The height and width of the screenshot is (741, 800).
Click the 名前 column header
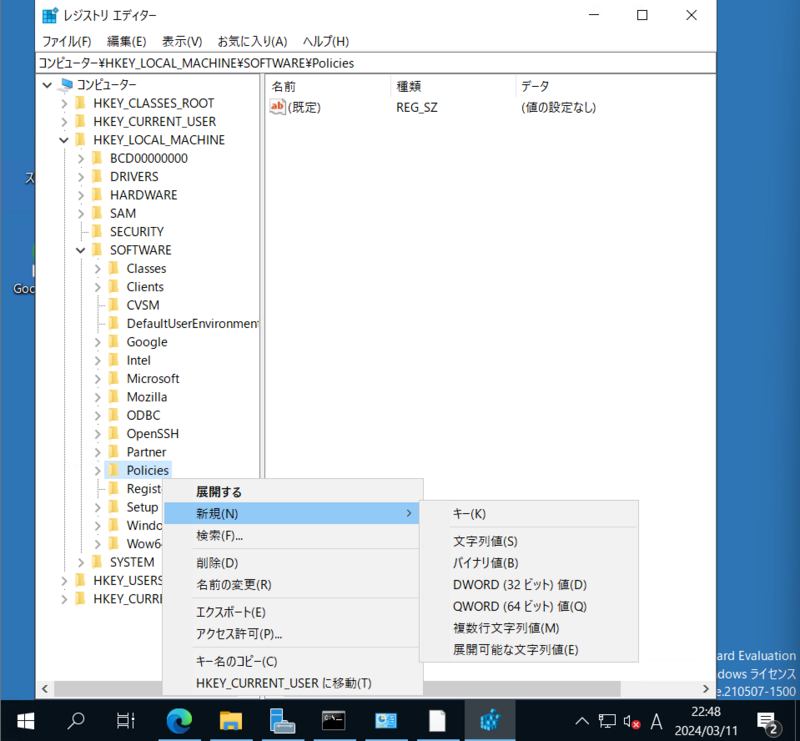click(x=328, y=87)
